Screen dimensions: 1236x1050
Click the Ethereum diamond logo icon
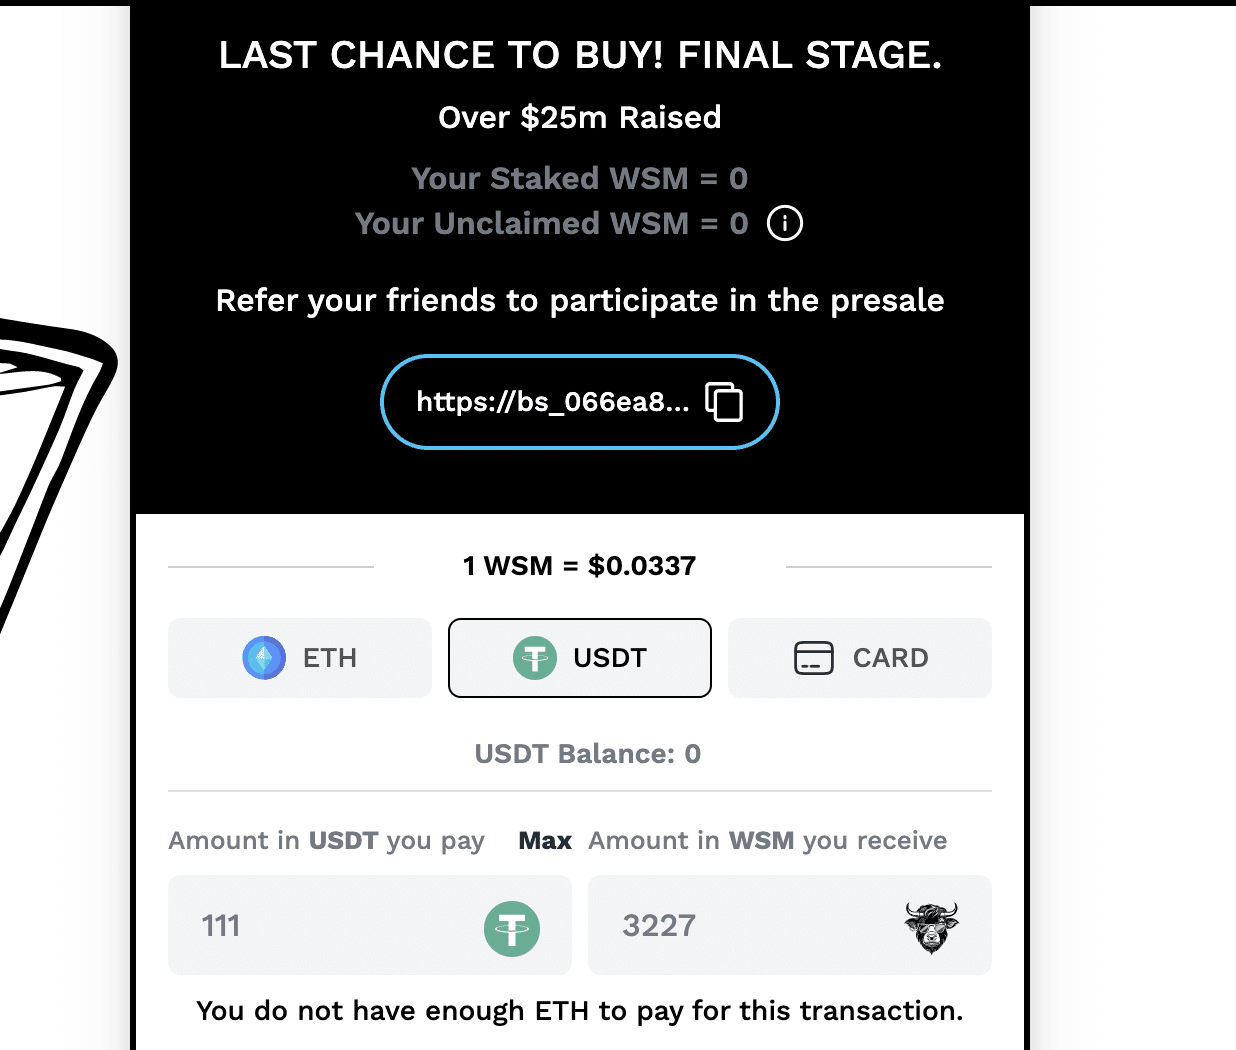[264, 658]
